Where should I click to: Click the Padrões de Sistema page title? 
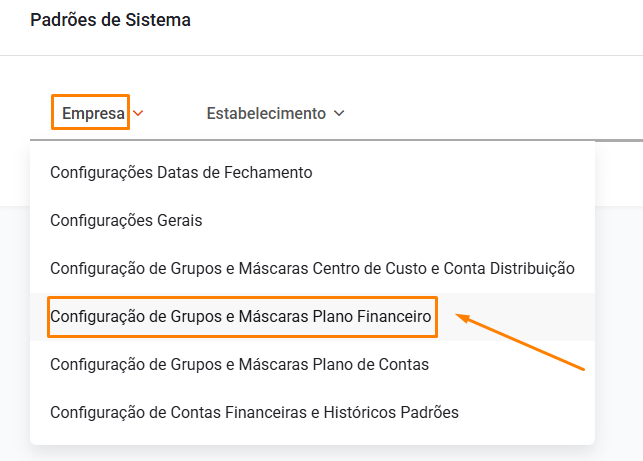point(110,19)
